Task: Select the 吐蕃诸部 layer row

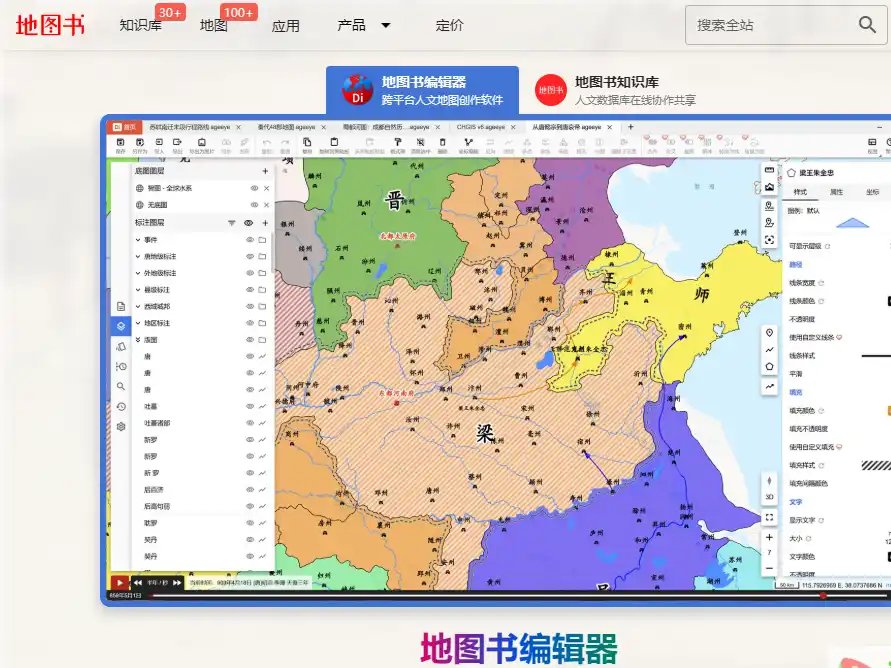Action: coord(202,423)
